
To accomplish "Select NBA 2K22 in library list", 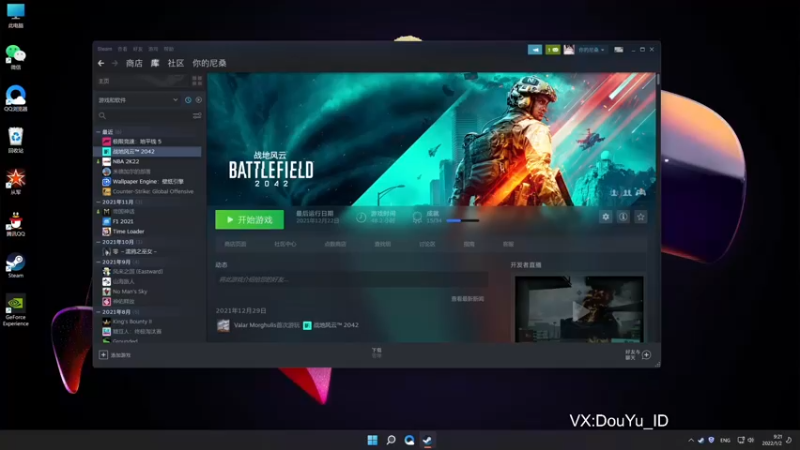I will pyautogui.click(x=126, y=161).
